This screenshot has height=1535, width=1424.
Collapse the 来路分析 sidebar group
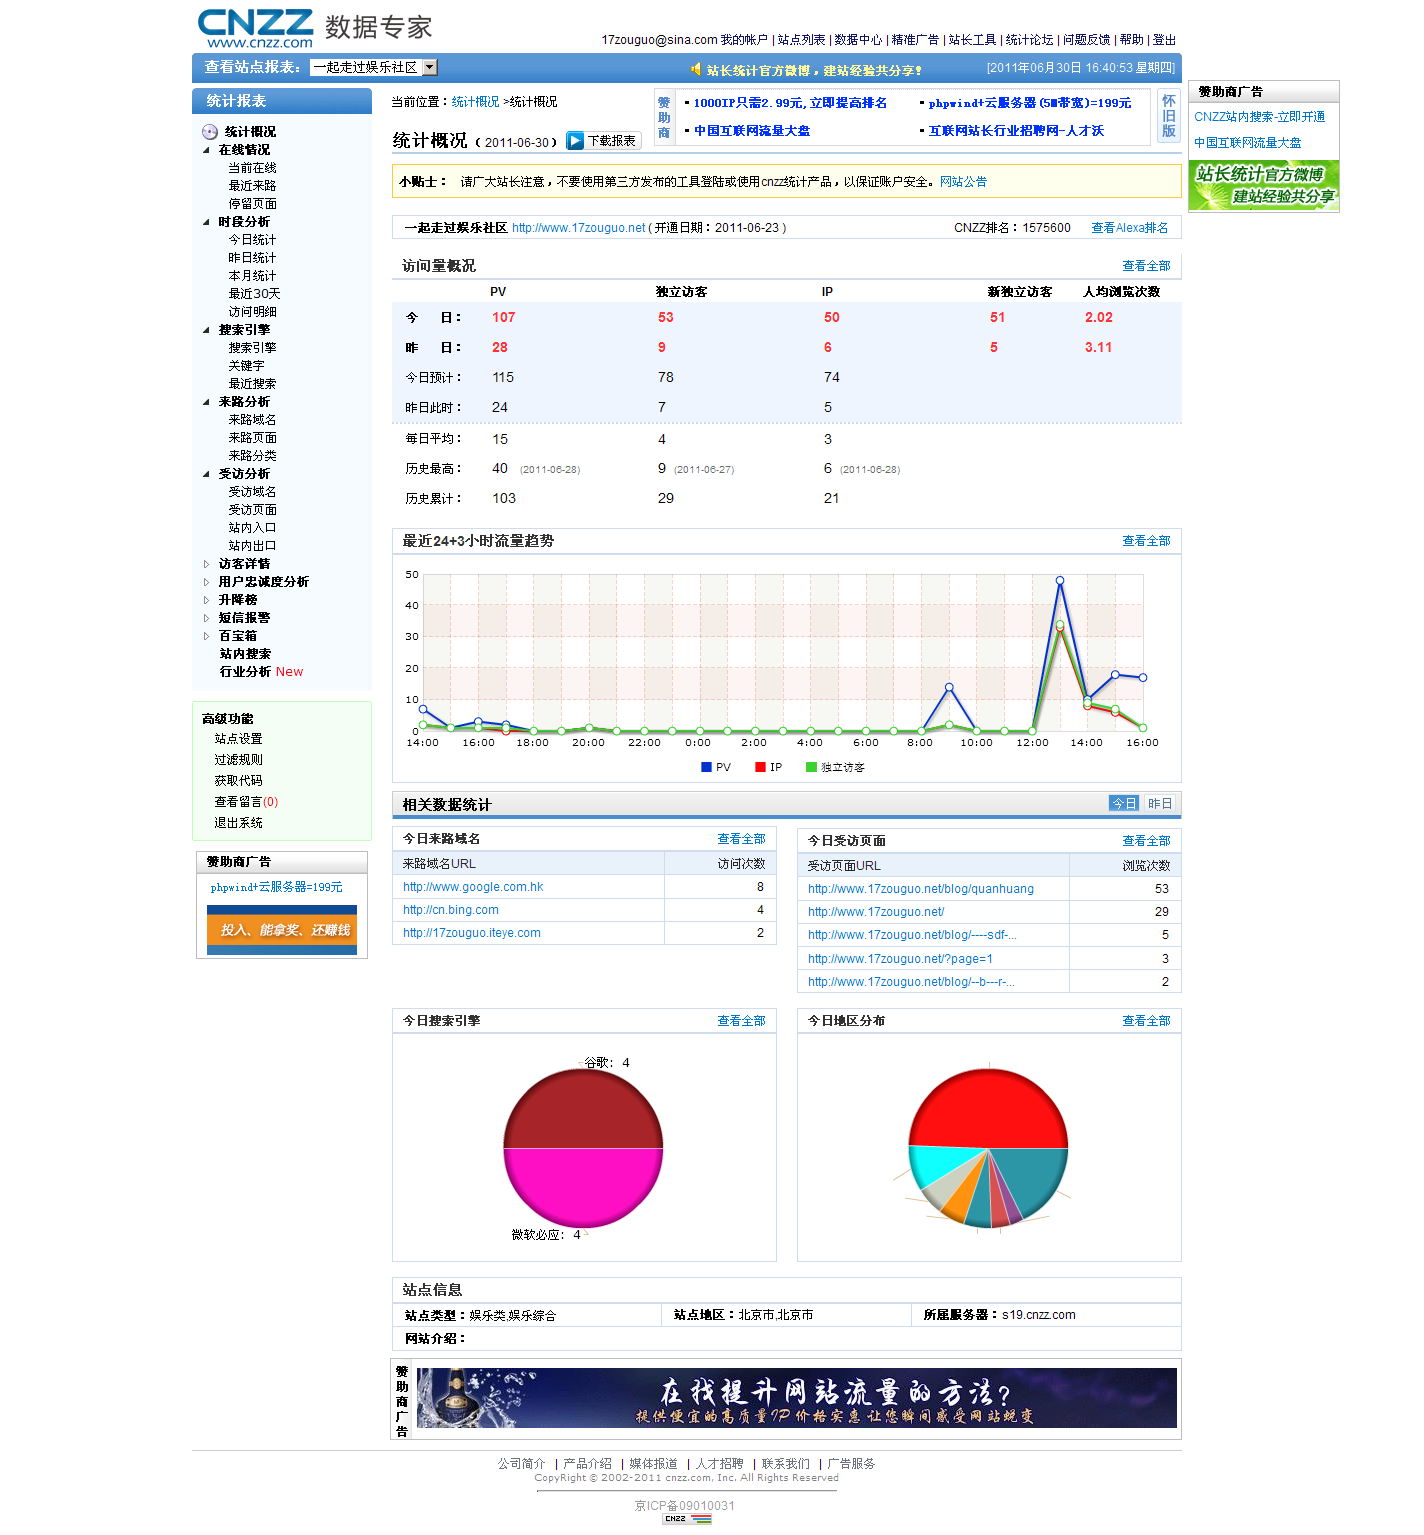pos(207,402)
